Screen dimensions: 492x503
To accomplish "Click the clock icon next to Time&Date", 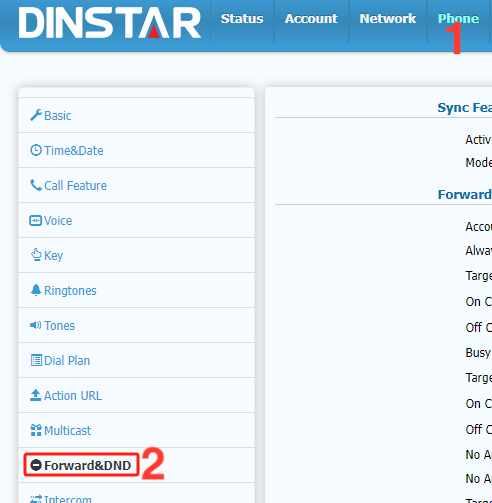I will [36, 150].
